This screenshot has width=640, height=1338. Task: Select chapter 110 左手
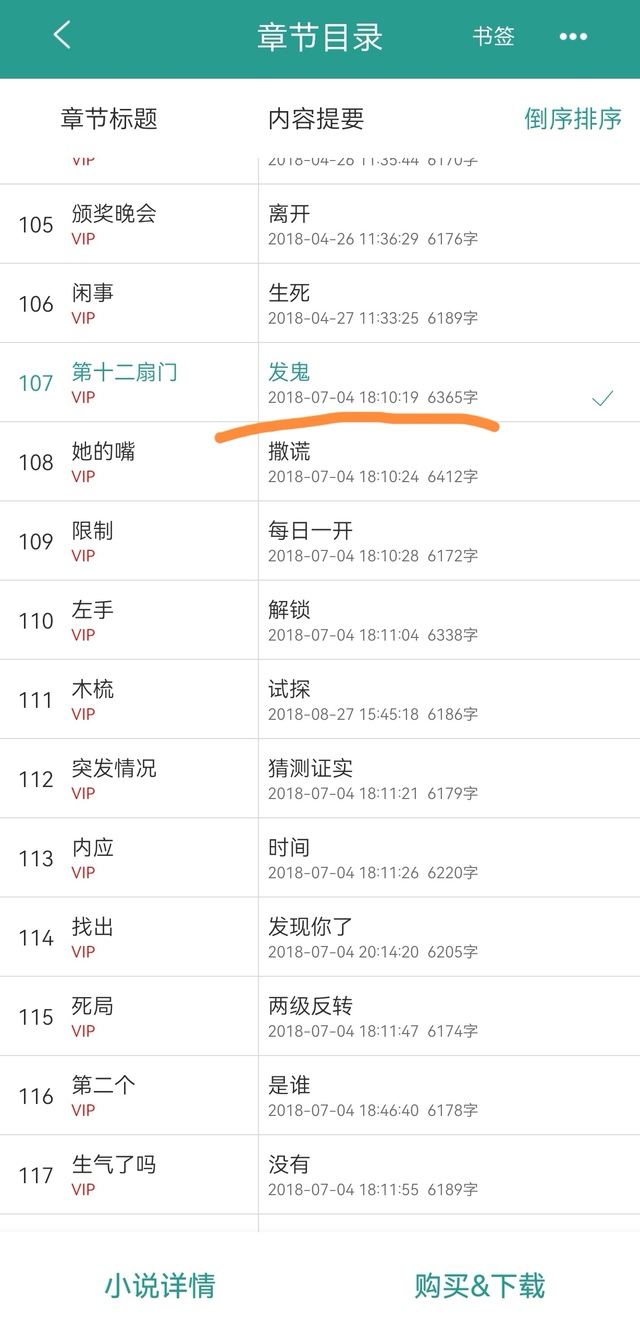click(x=93, y=610)
